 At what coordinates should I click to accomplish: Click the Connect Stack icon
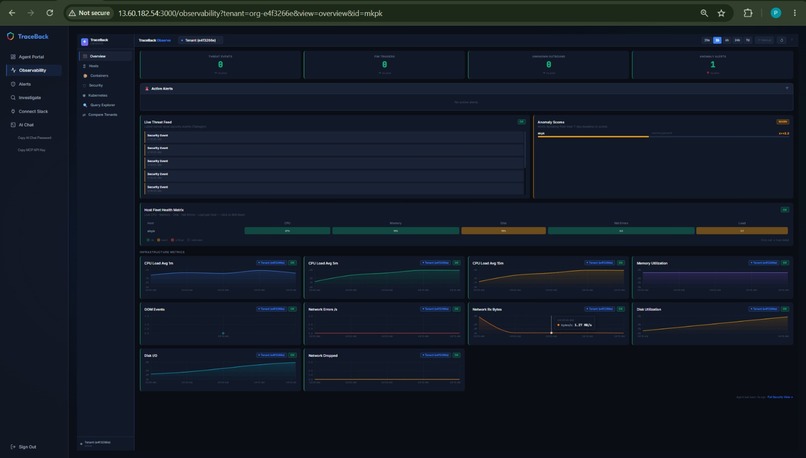(13, 111)
